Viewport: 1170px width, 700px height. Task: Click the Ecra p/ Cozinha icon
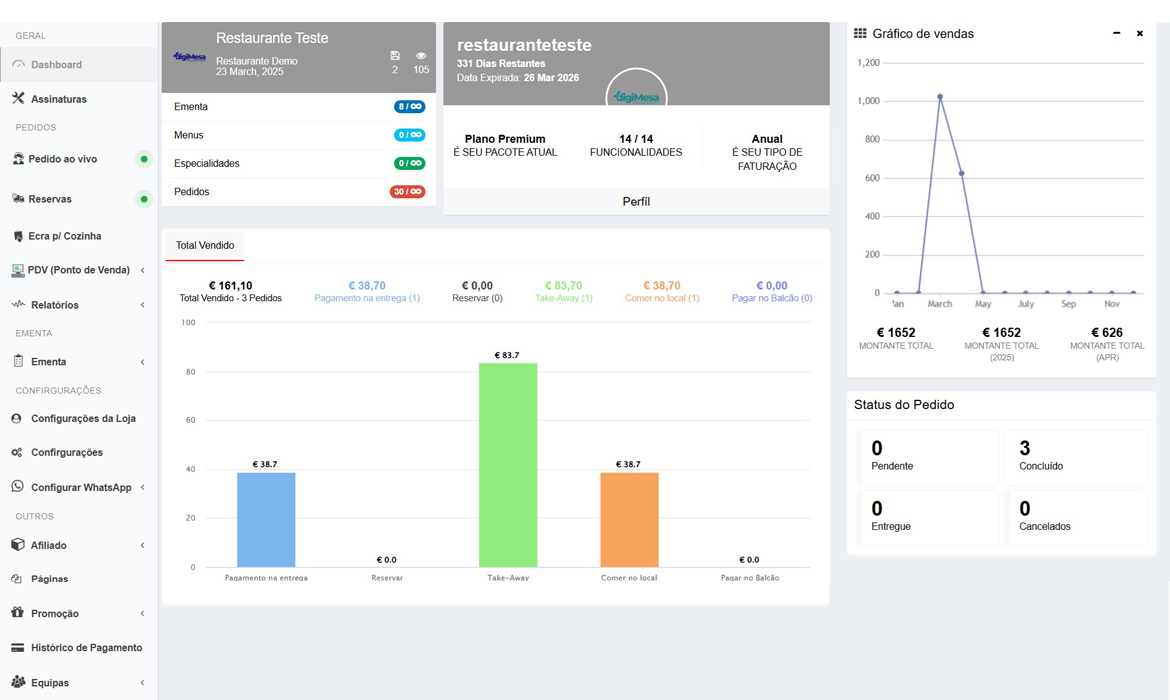point(18,236)
